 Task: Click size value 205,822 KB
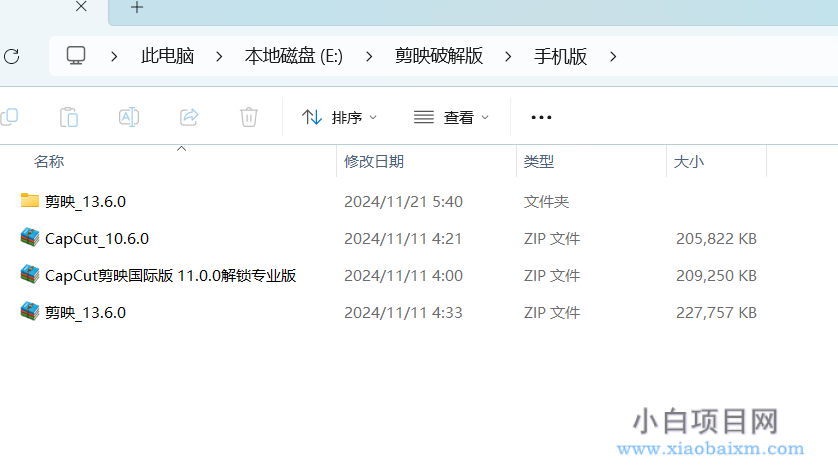[716, 238]
